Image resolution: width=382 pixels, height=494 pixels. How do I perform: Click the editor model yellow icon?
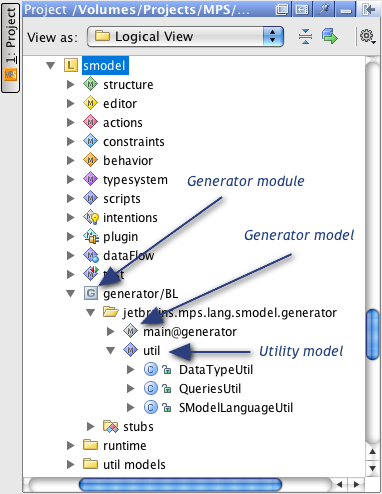coord(90,103)
